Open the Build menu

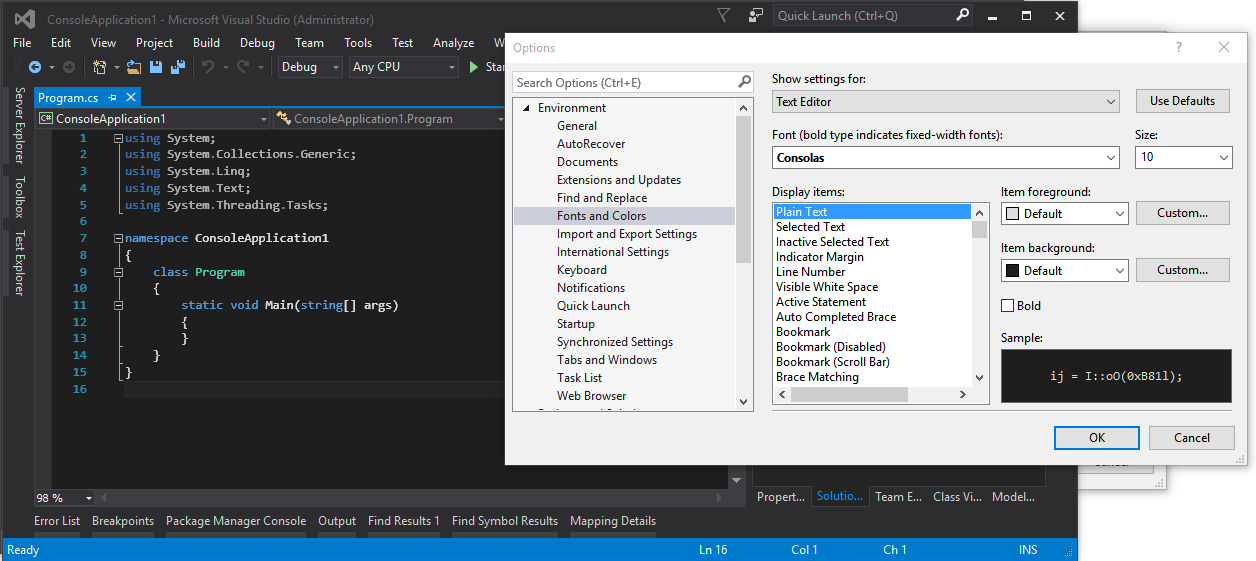pyautogui.click(x=206, y=43)
